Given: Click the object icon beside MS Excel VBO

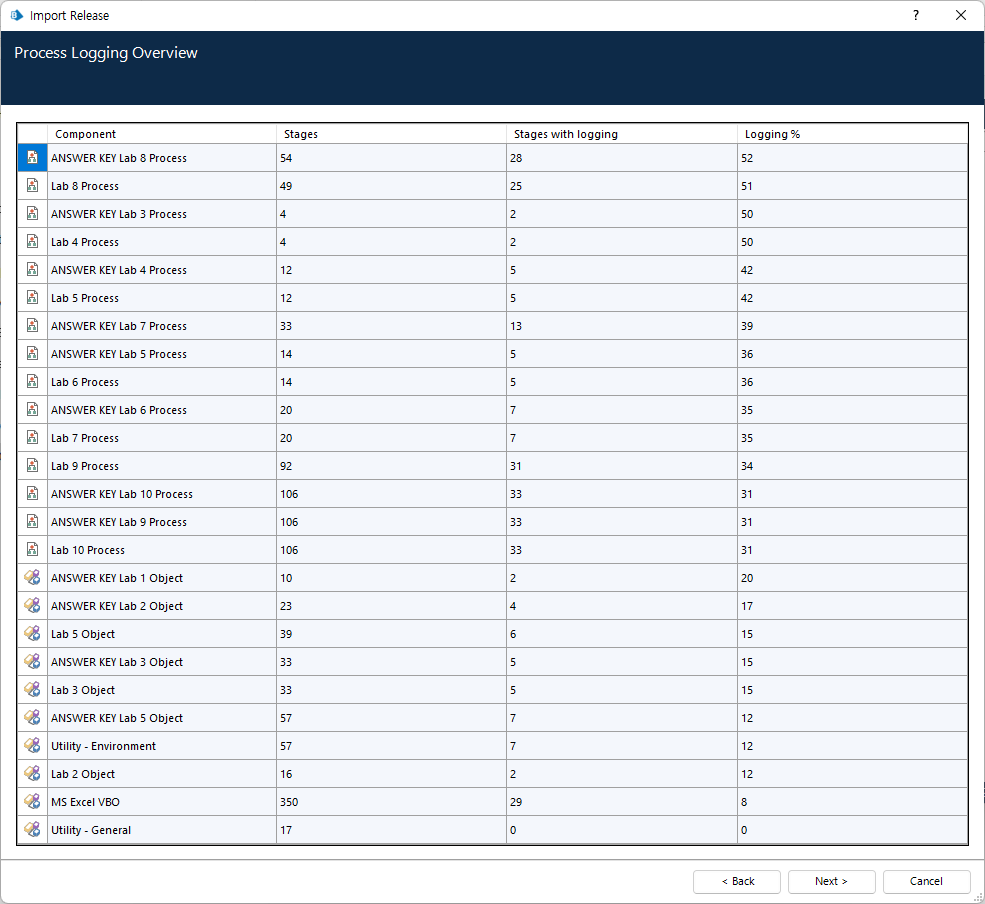Looking at the screenshot, I should [x=32, y=802].
